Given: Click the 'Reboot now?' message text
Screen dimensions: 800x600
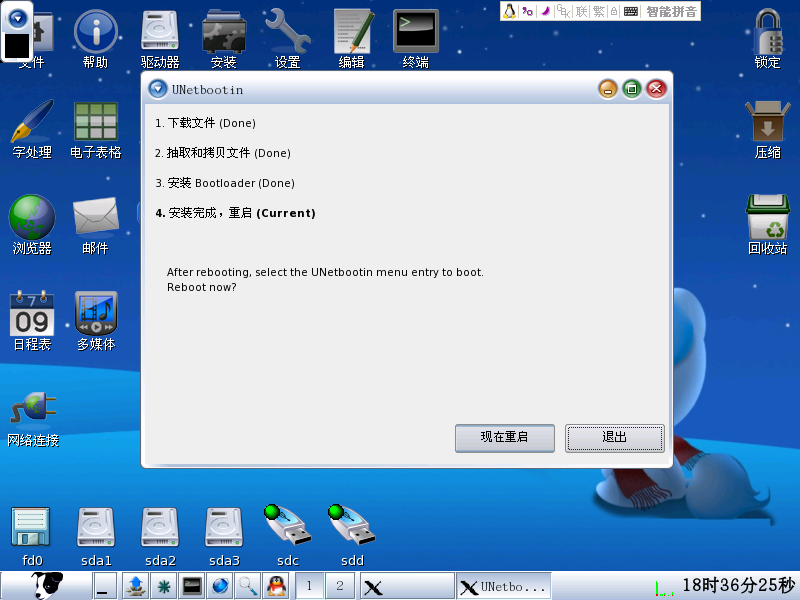Looking at the screenshot, I should [x=202, y=287].
